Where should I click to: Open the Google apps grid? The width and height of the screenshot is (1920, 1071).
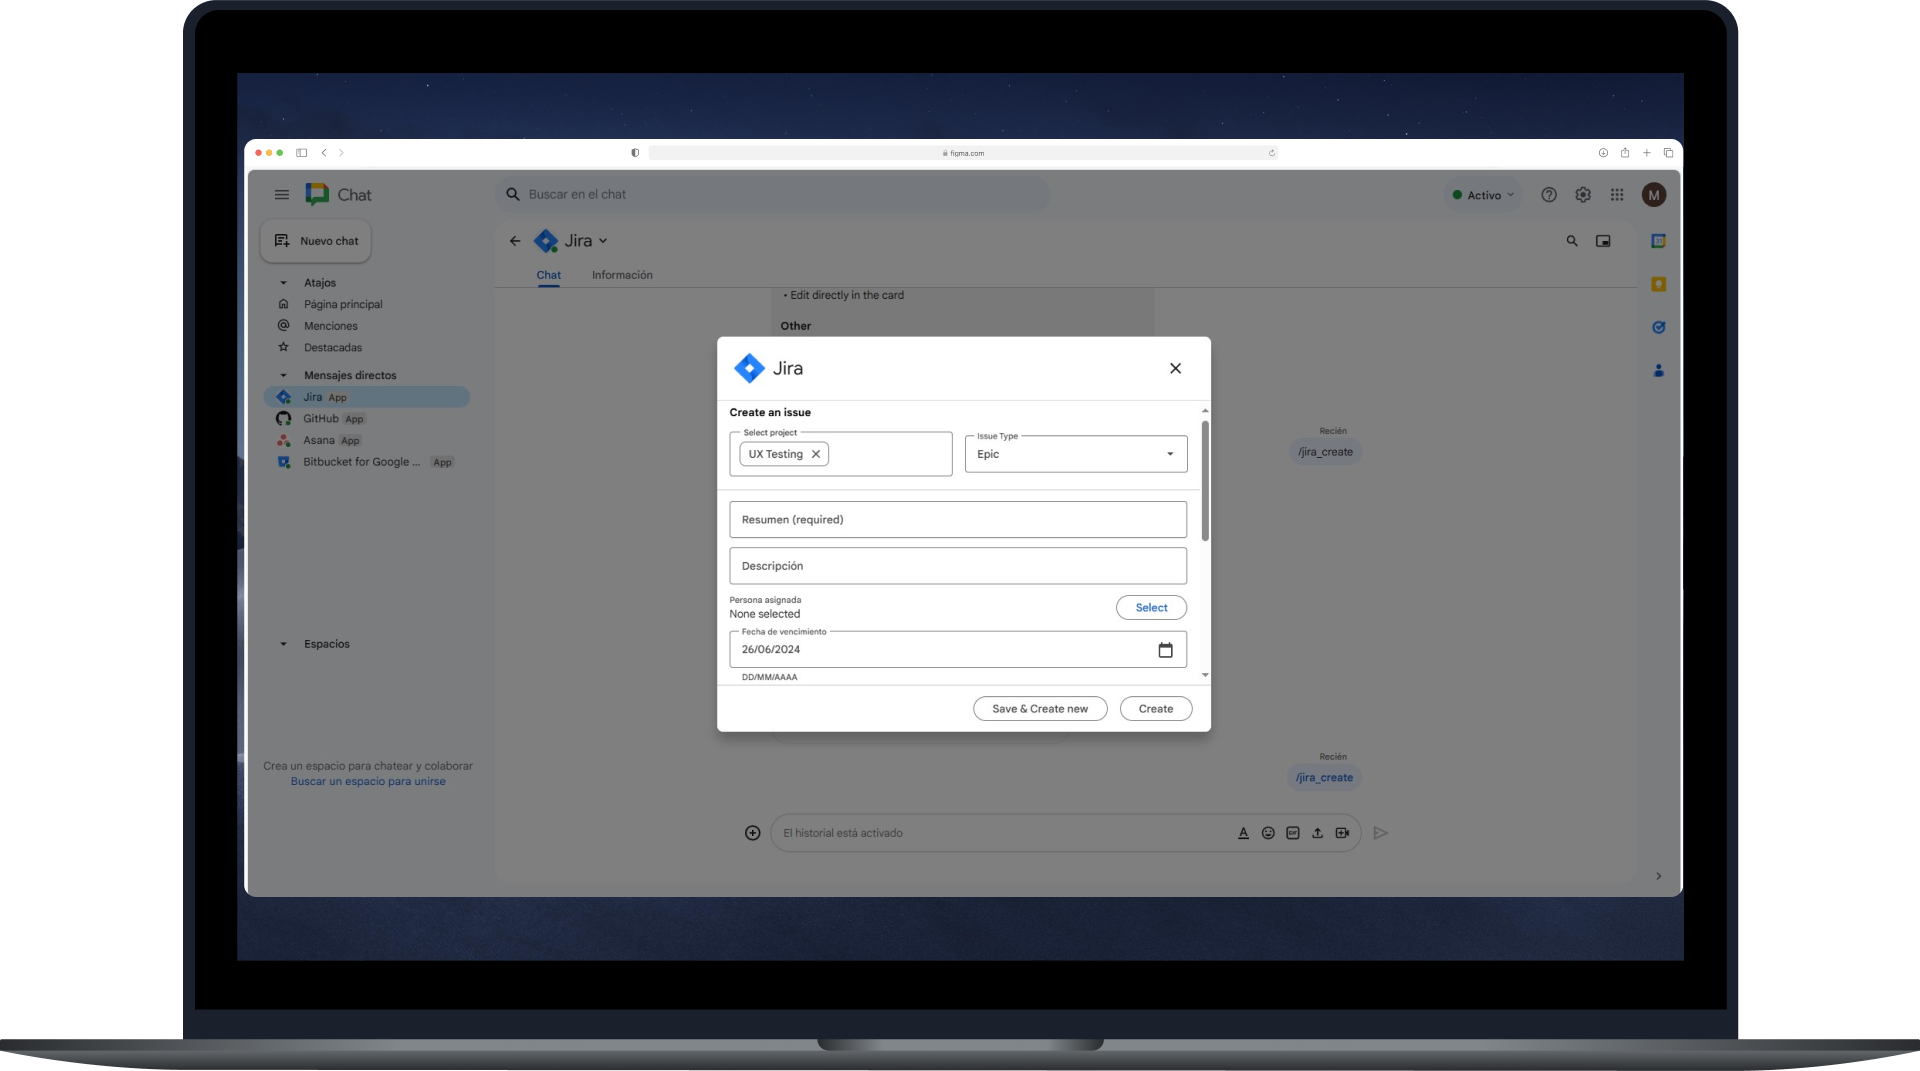pos(1617,195)
